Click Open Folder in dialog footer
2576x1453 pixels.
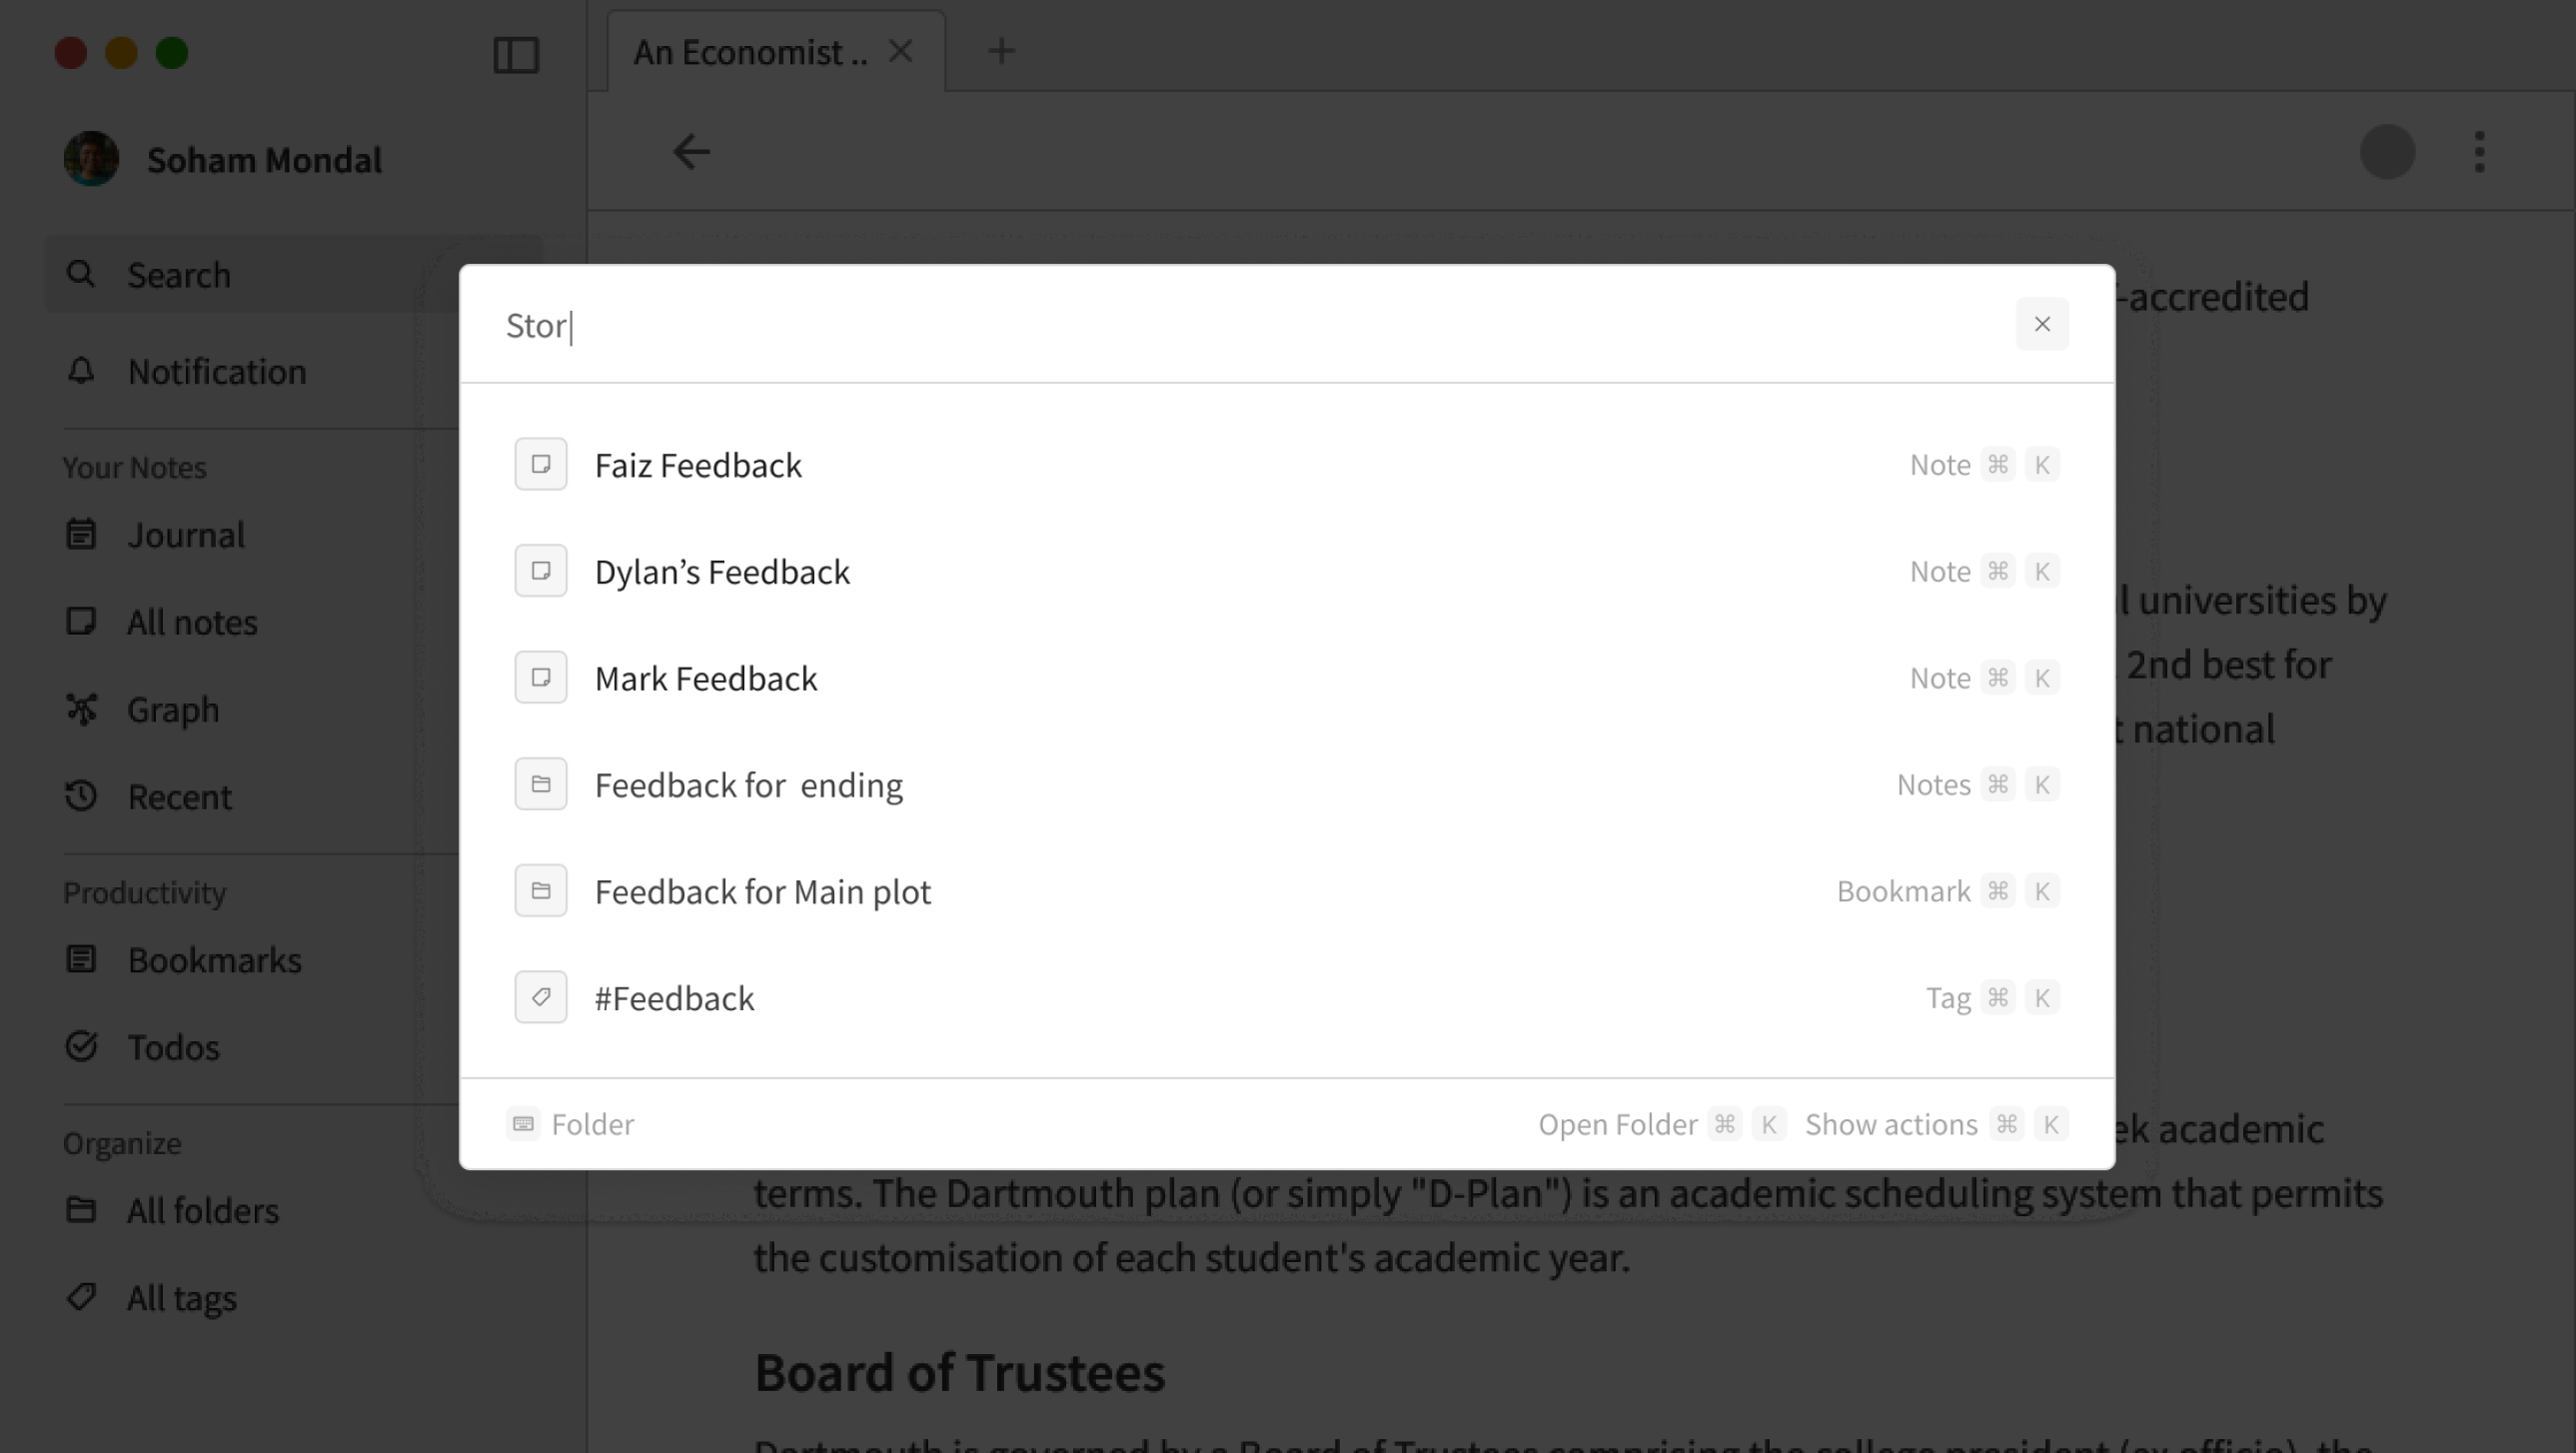(1617, 1124)
